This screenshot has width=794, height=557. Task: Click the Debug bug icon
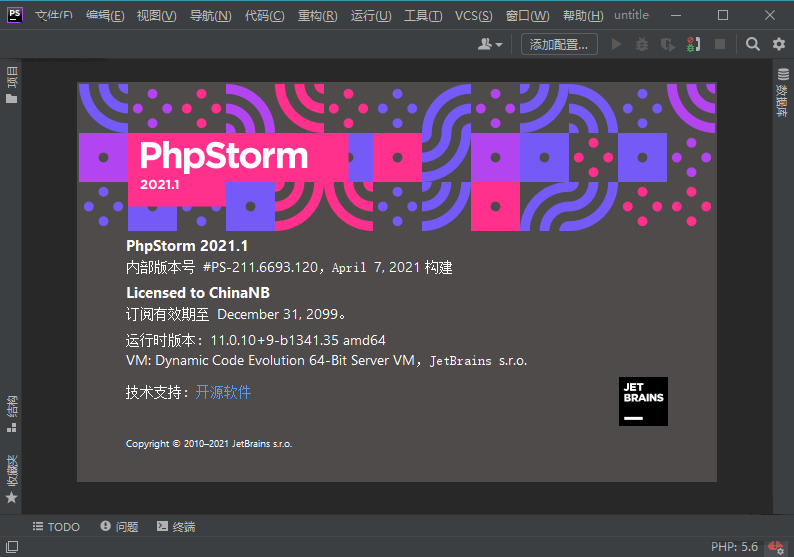(642, 45)
